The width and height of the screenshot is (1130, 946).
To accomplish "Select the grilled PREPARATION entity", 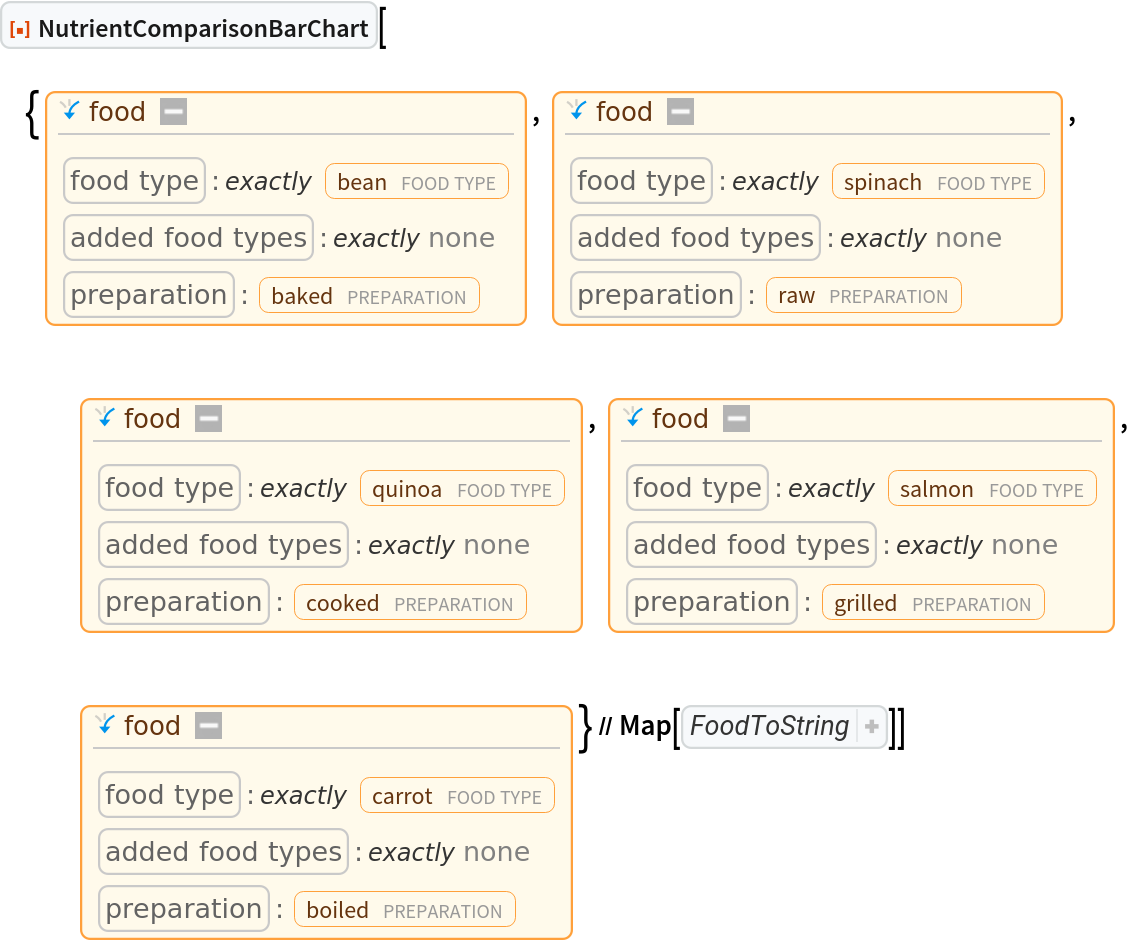I will 932,602.
